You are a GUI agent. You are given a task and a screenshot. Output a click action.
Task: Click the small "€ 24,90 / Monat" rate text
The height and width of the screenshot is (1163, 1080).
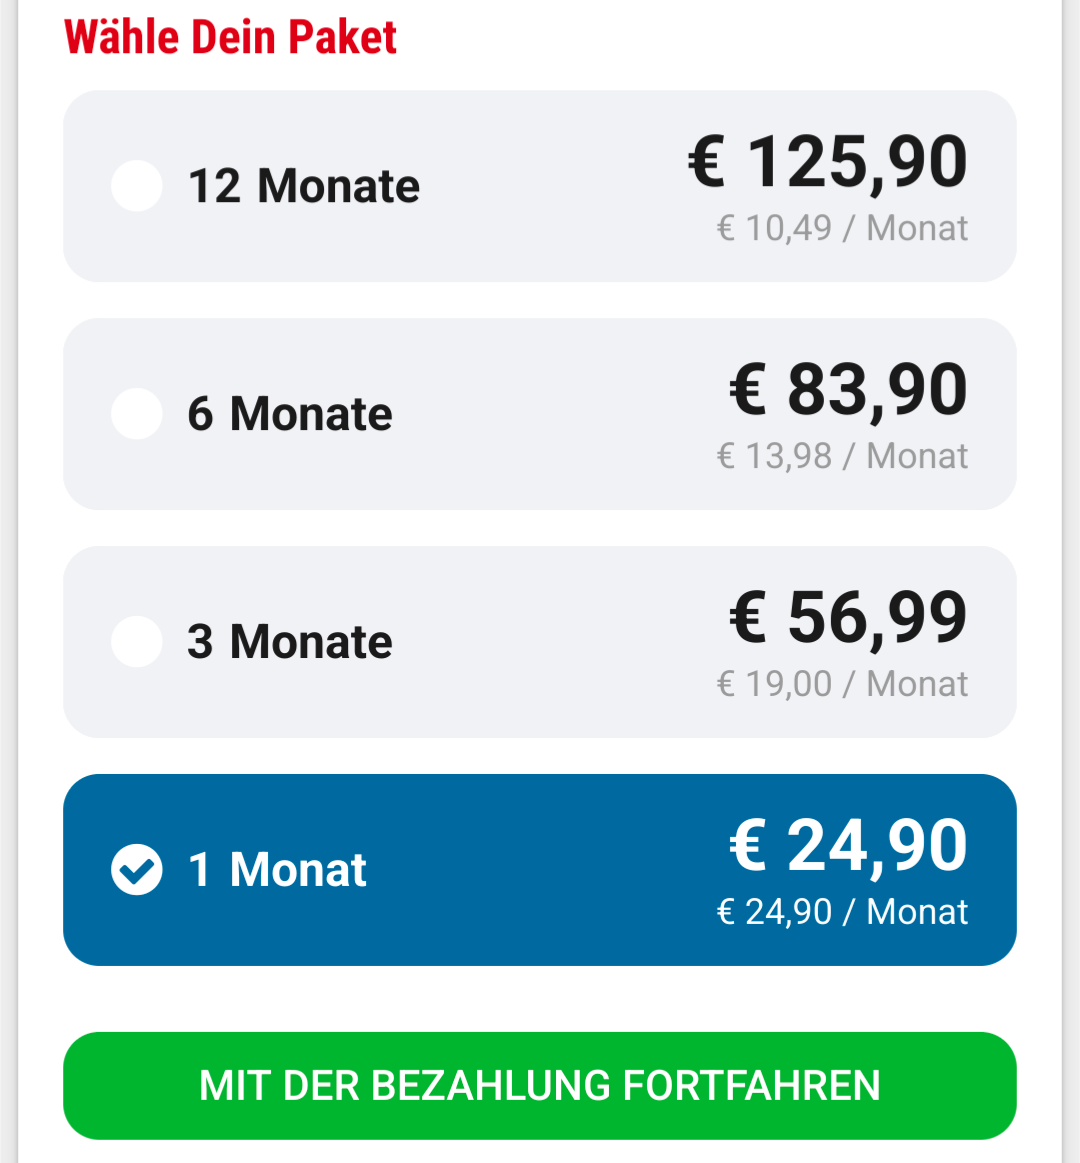tap(842, 912)
